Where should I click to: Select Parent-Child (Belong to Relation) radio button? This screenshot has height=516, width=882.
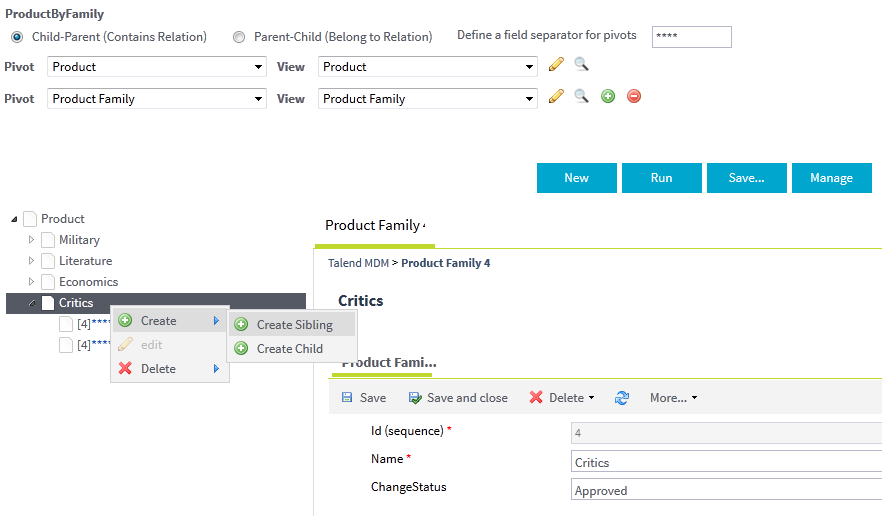(x=239, y=37)
